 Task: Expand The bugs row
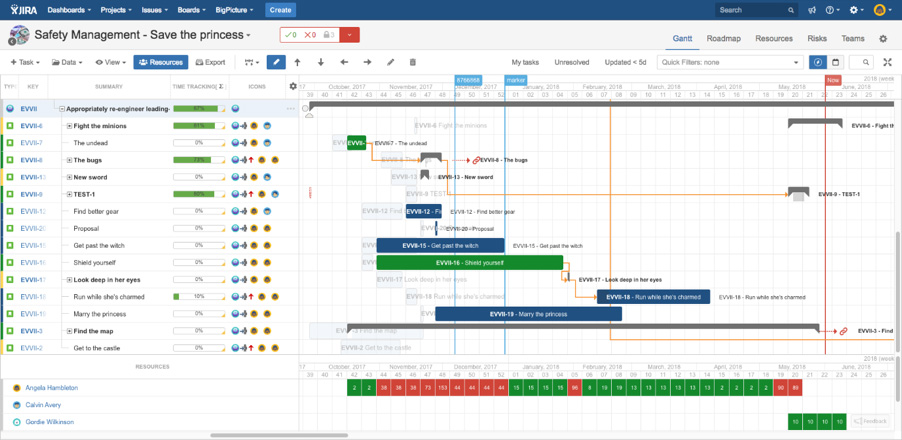(x=70, y=160)
